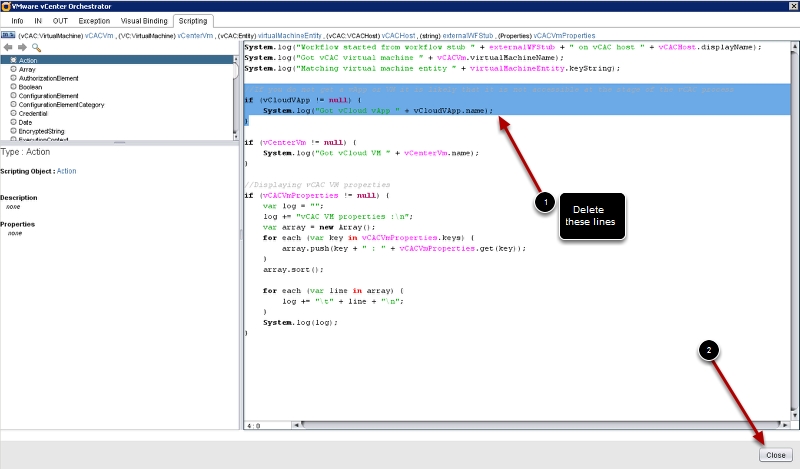Open the Info tab
This screenshot has height=469, width=800.
[x=17, y=20]
